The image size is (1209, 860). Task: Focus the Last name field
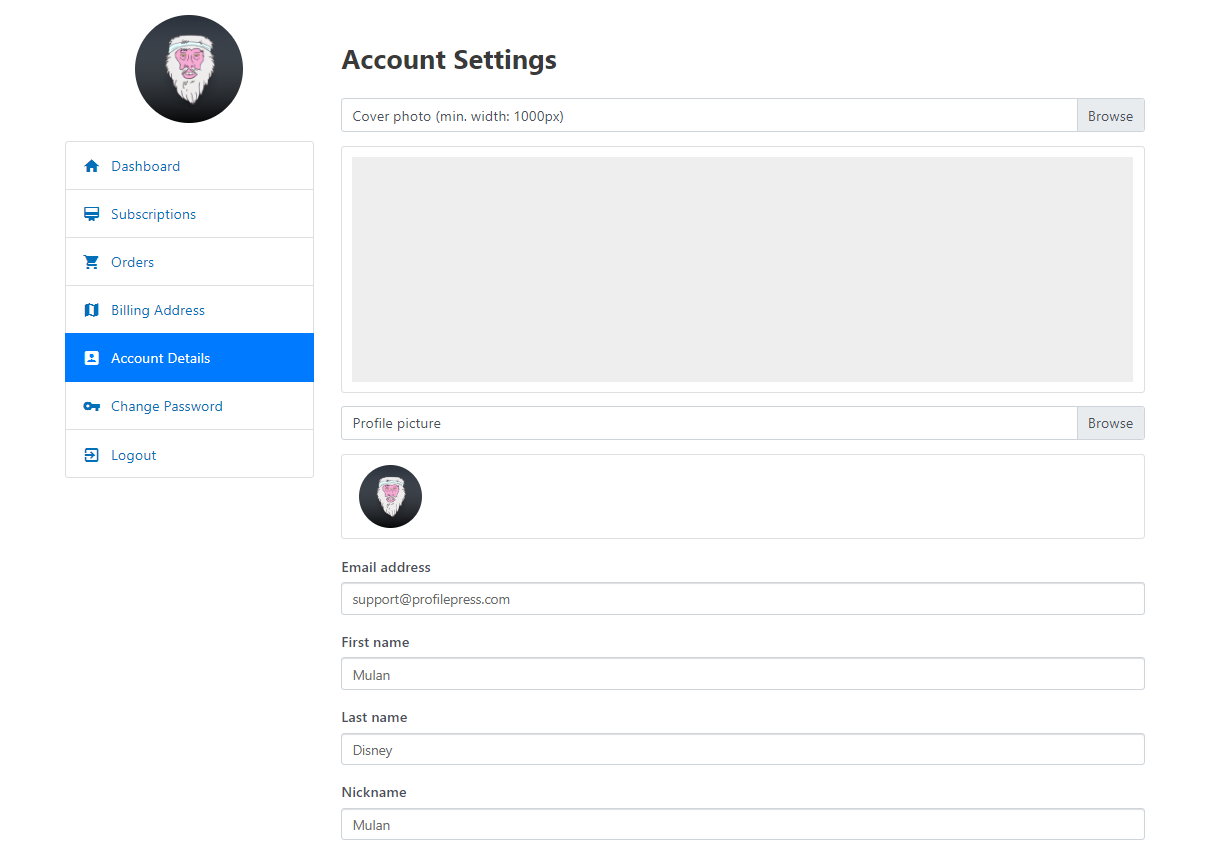tap(743, 749)
